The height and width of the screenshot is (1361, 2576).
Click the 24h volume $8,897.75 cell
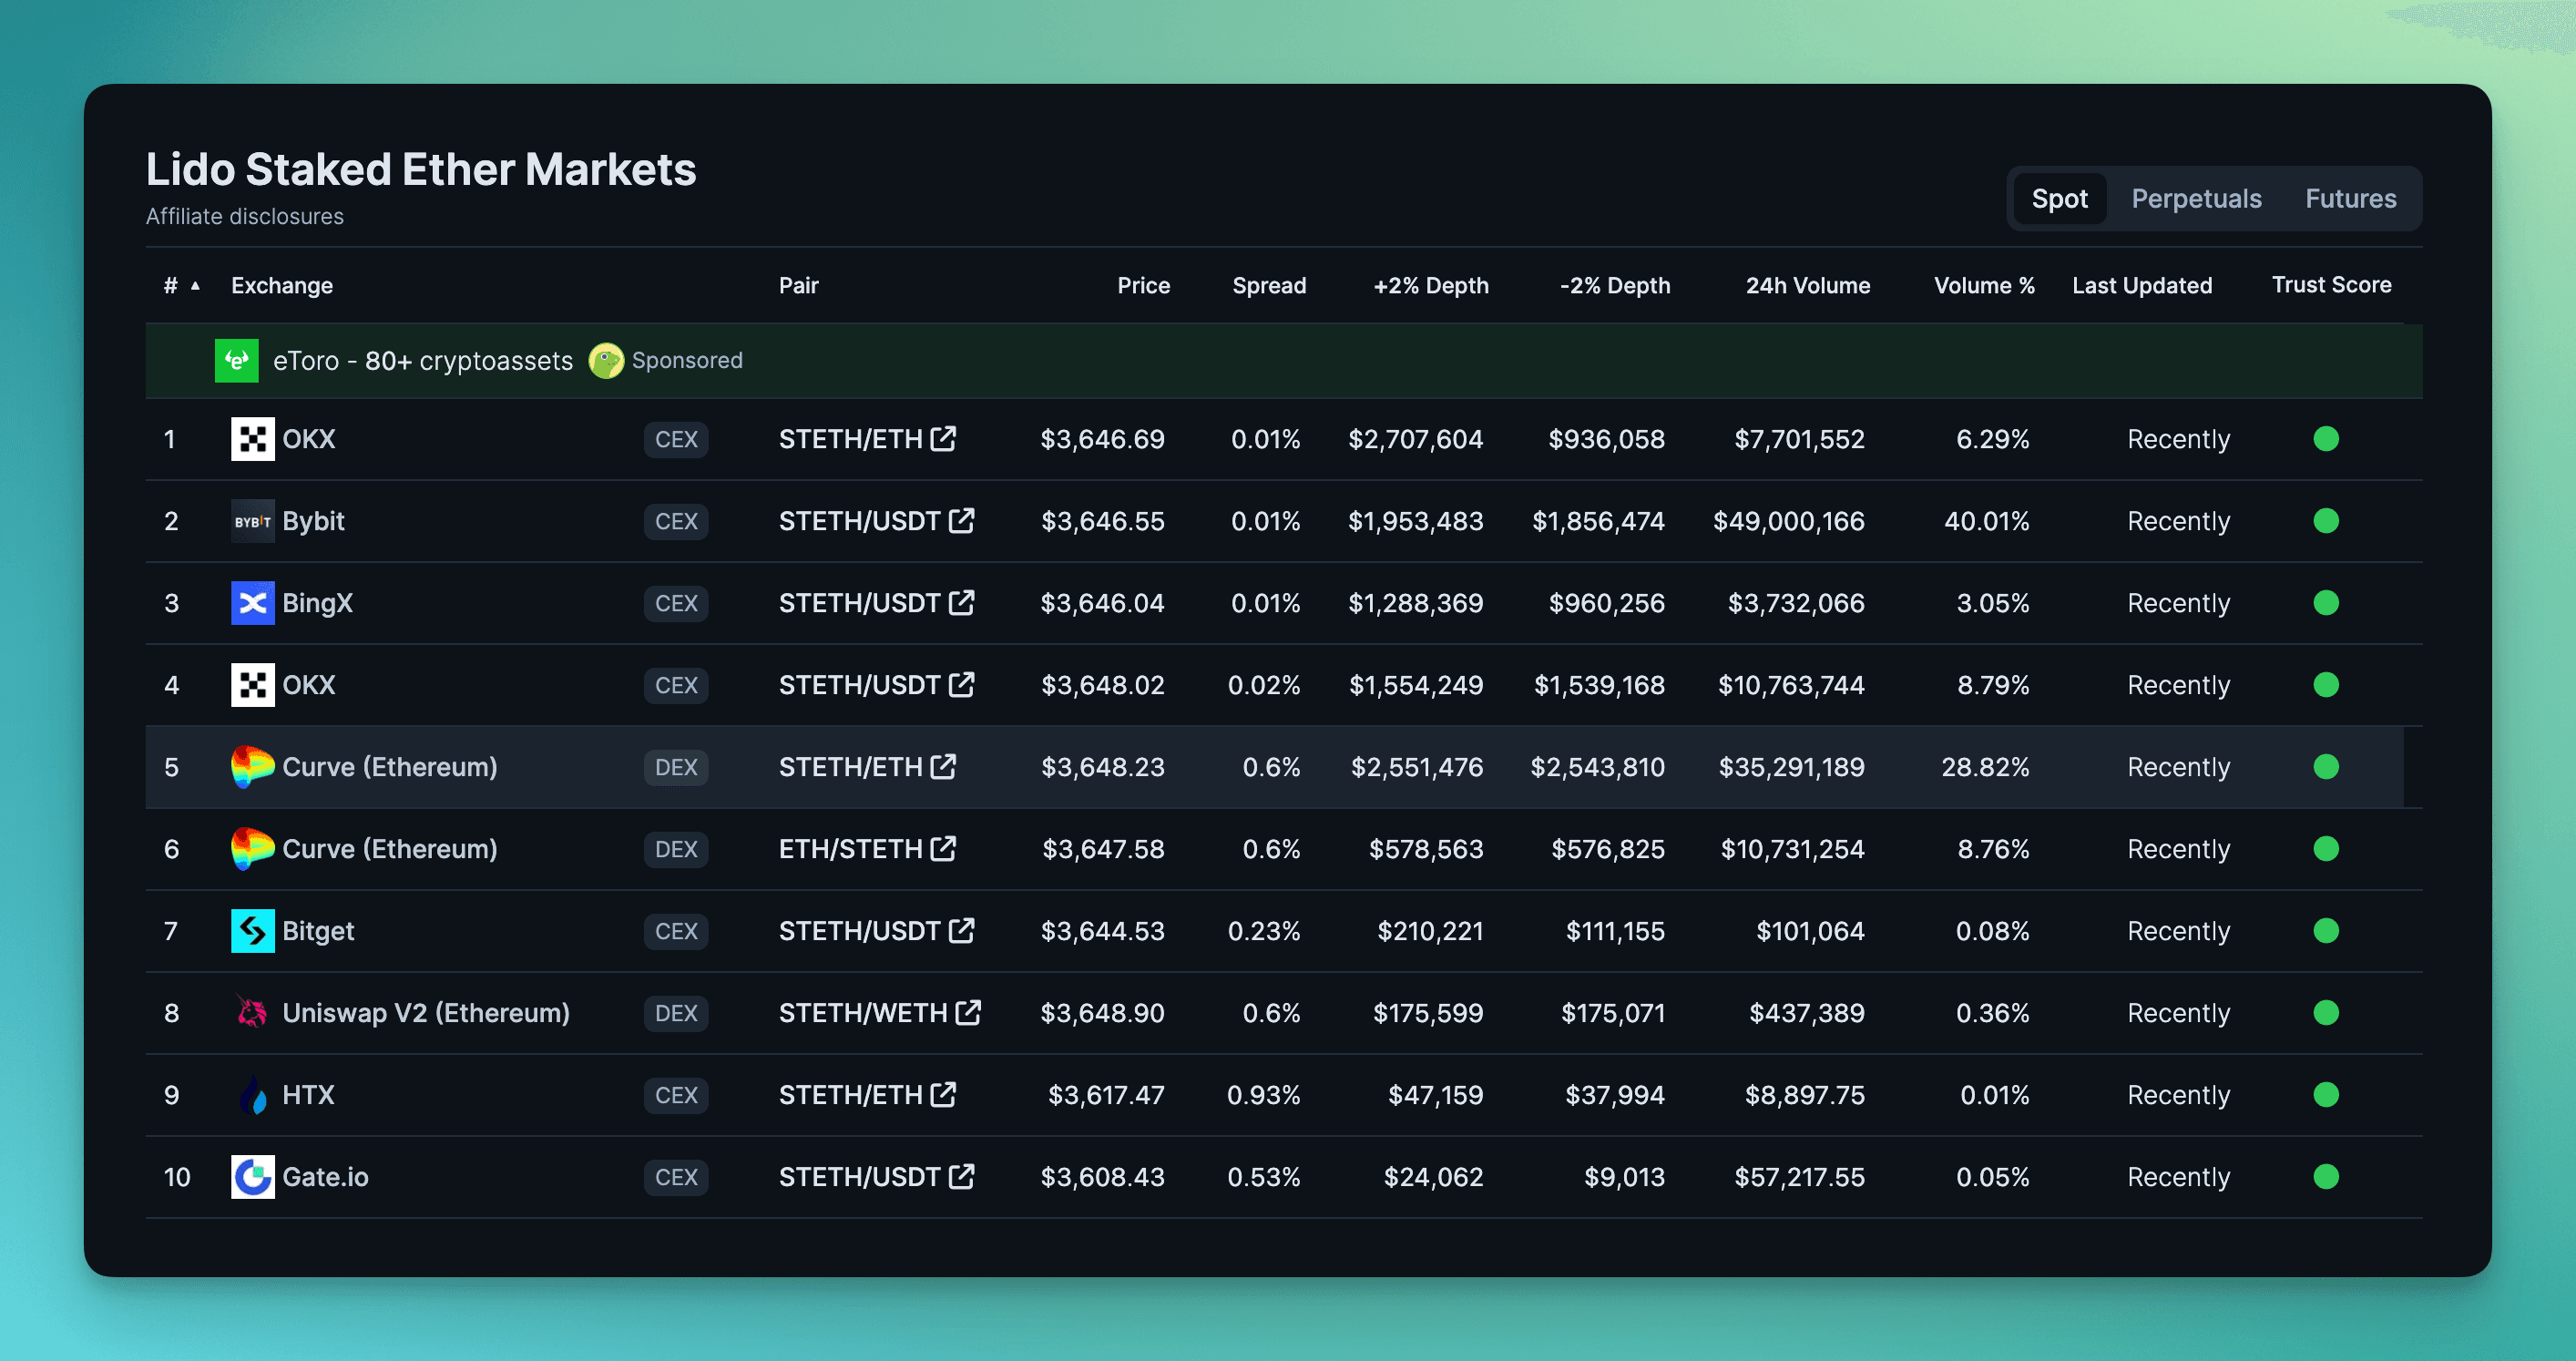point(1804,1095)
